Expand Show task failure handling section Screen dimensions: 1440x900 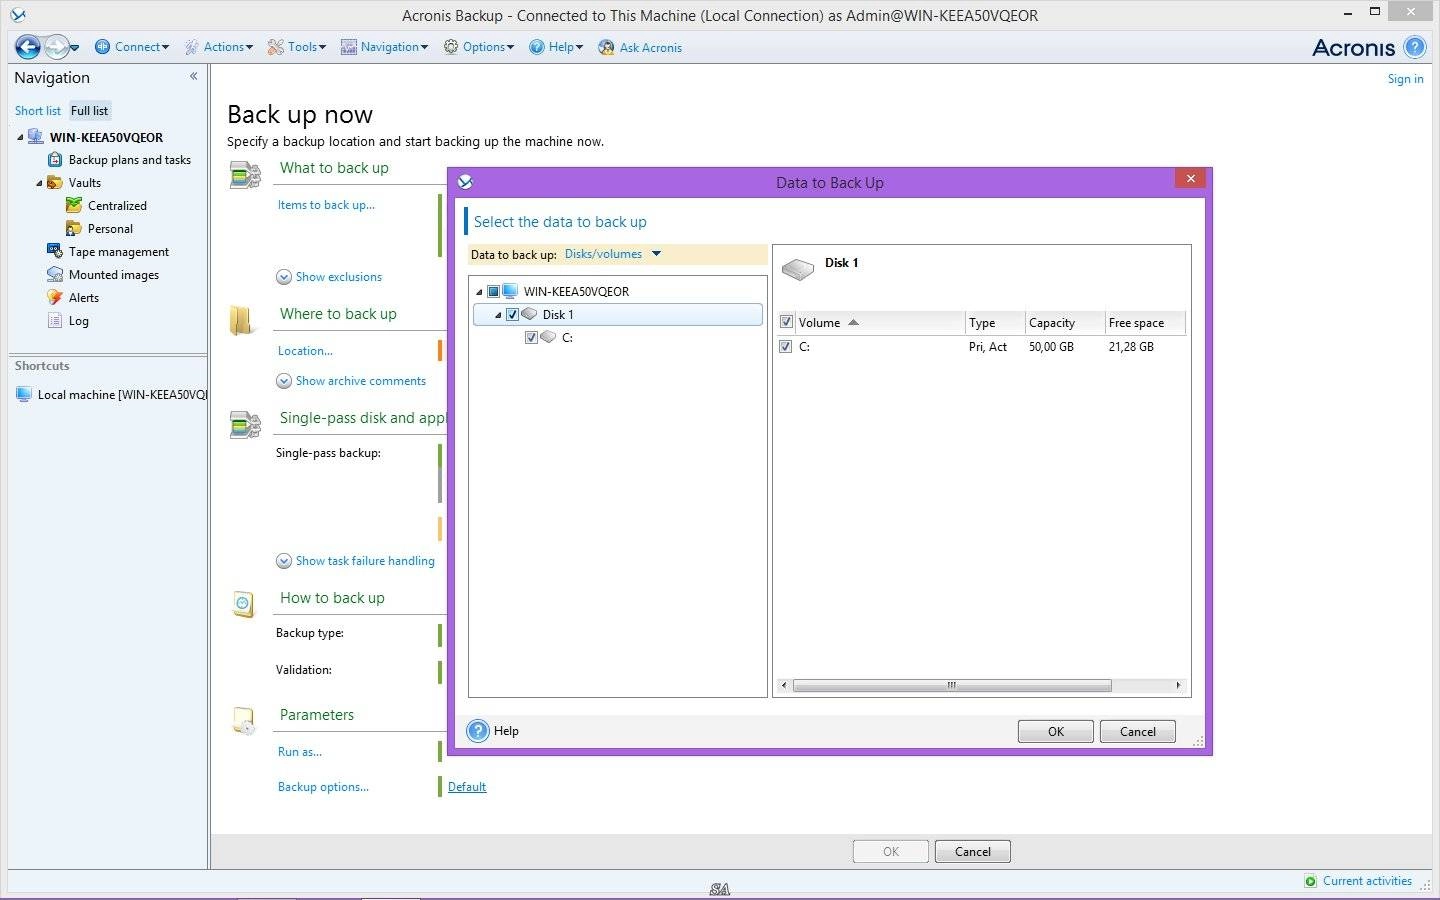pos(355,561)
